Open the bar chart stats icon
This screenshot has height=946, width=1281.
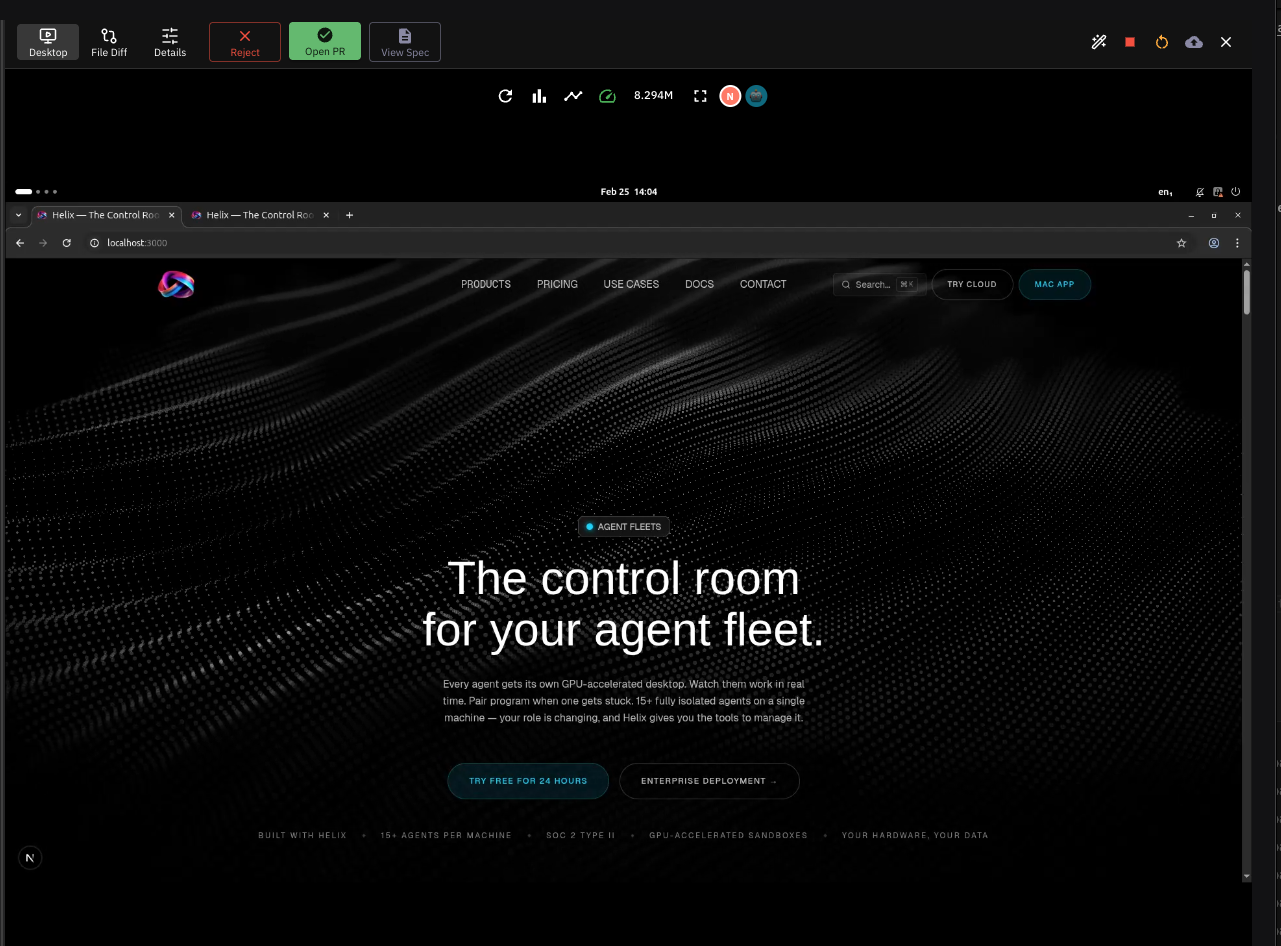coord(539,96)
